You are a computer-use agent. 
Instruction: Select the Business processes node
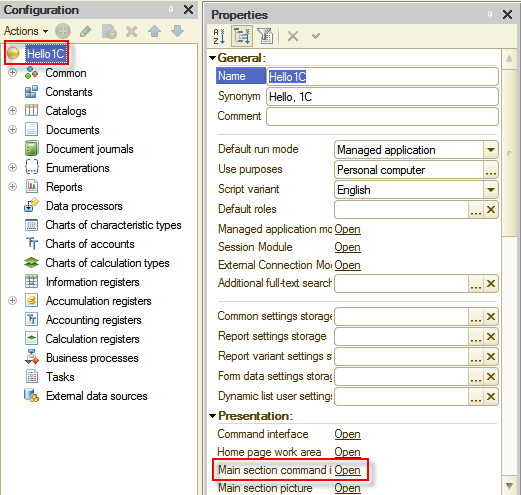click(92, 358)
